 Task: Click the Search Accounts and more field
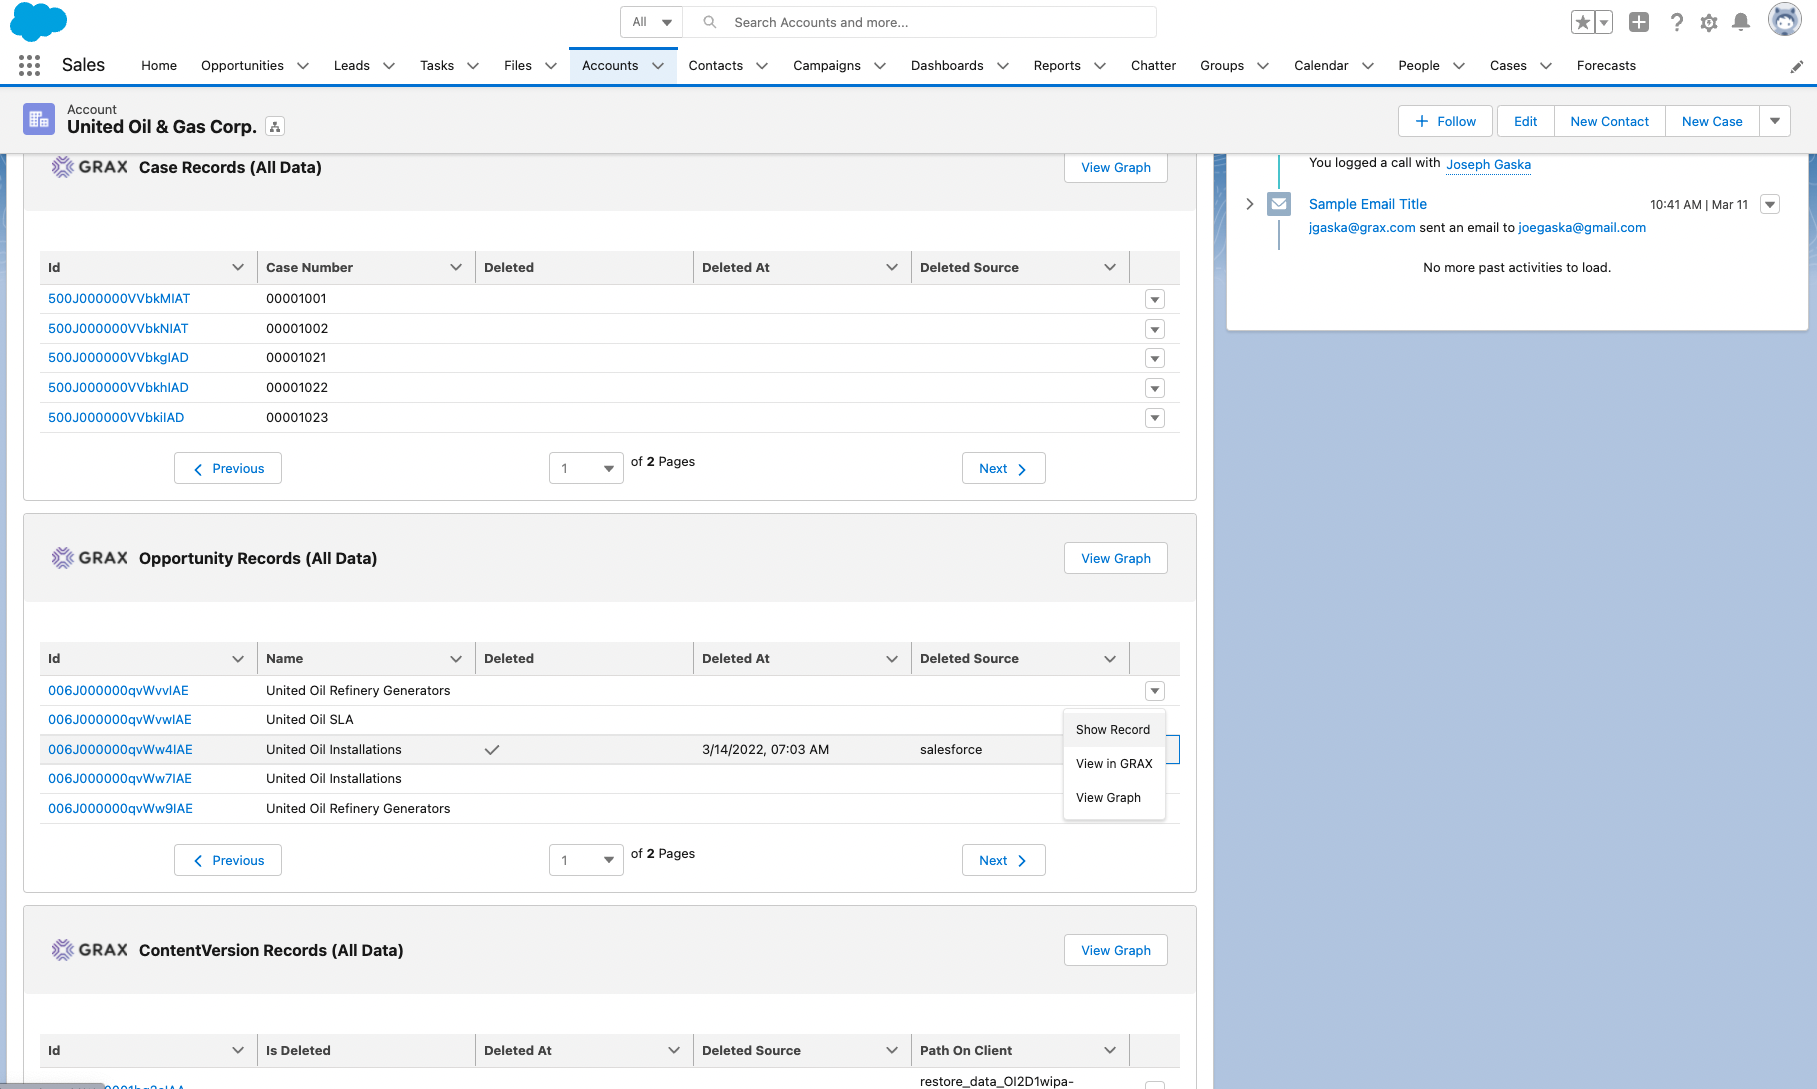920,22
